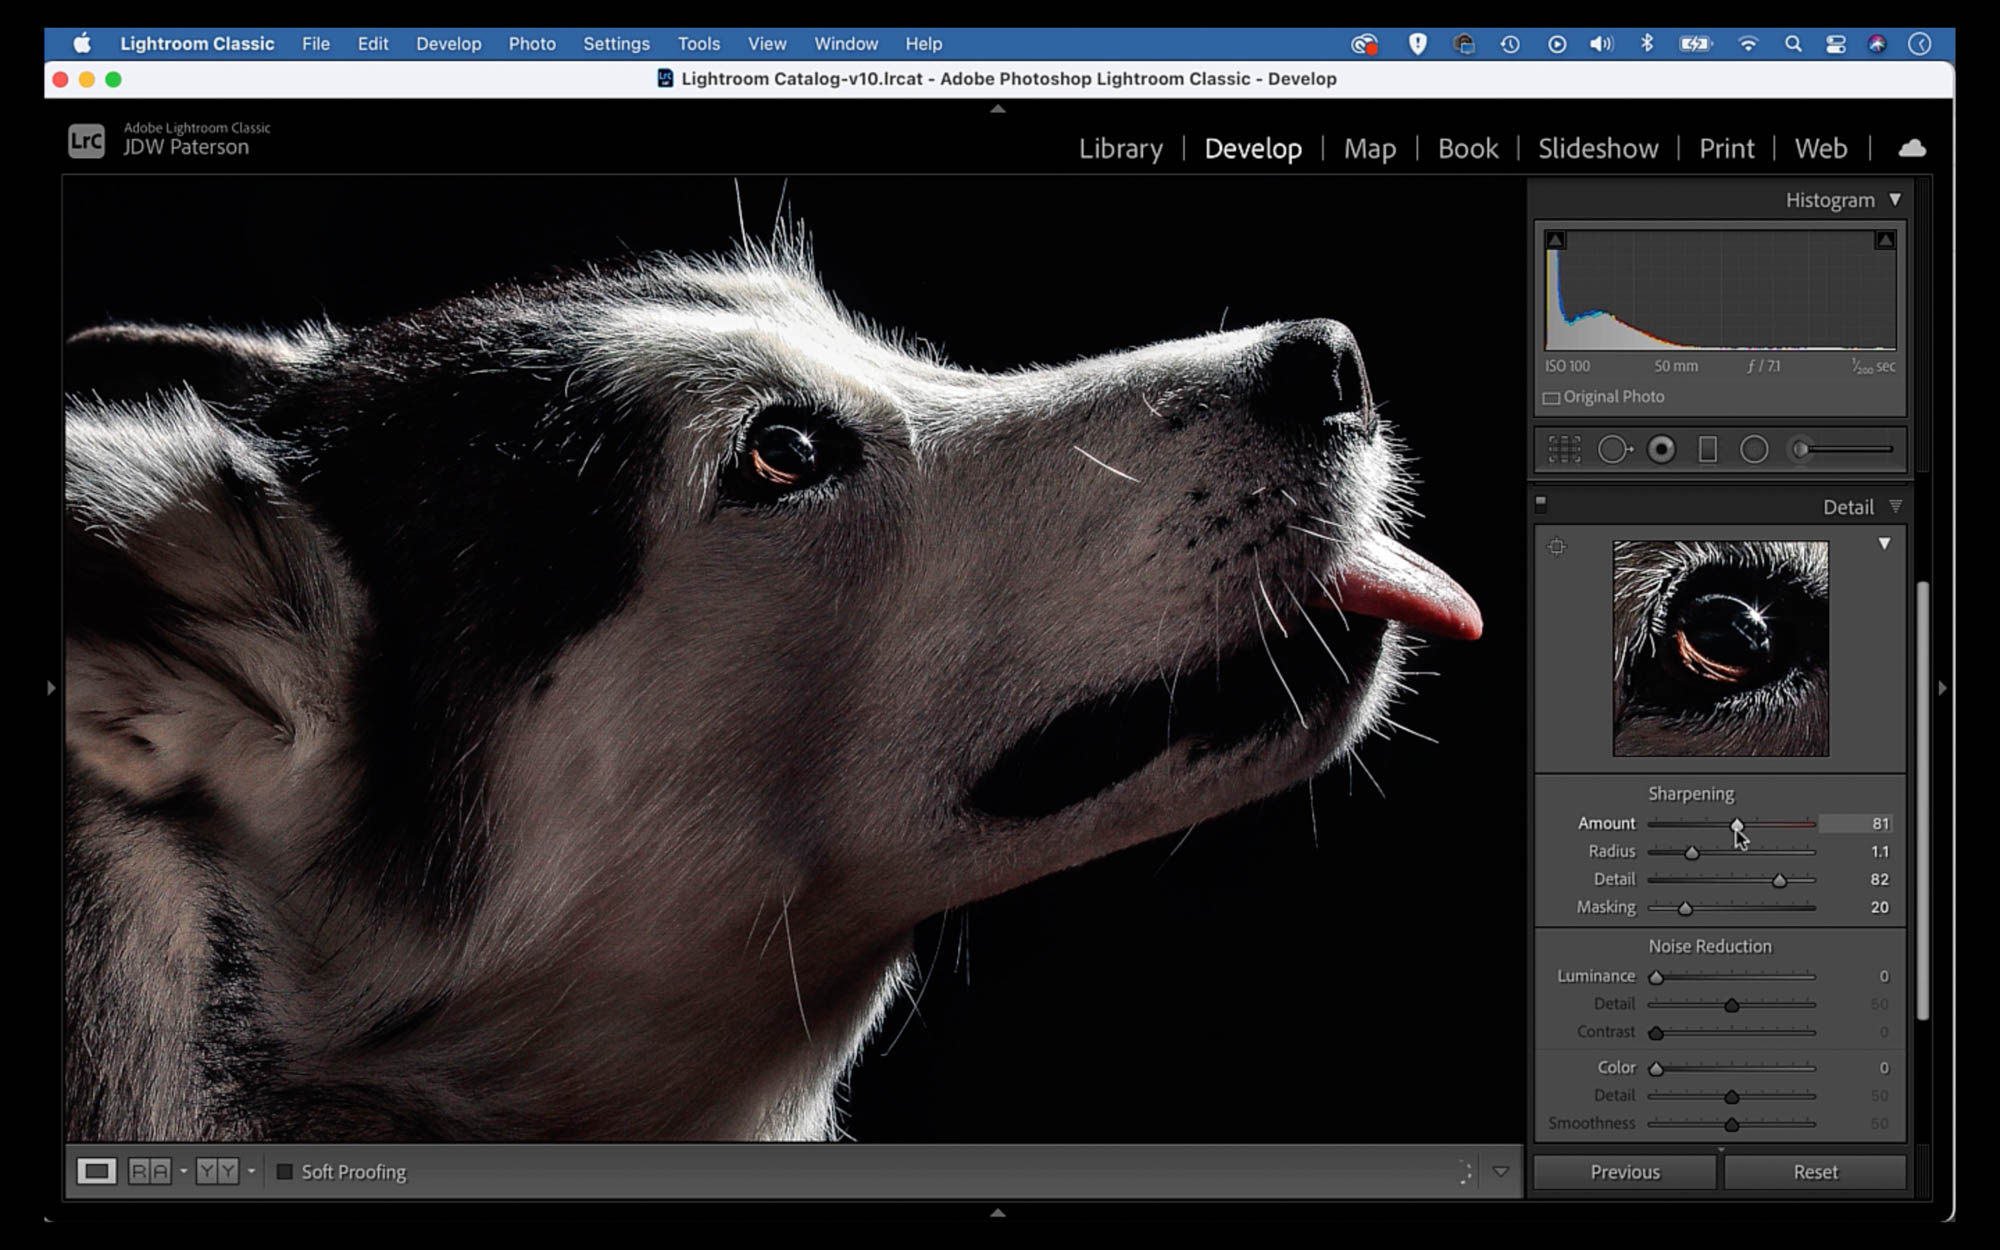Collapse the Detail panel

(1895, 507)
